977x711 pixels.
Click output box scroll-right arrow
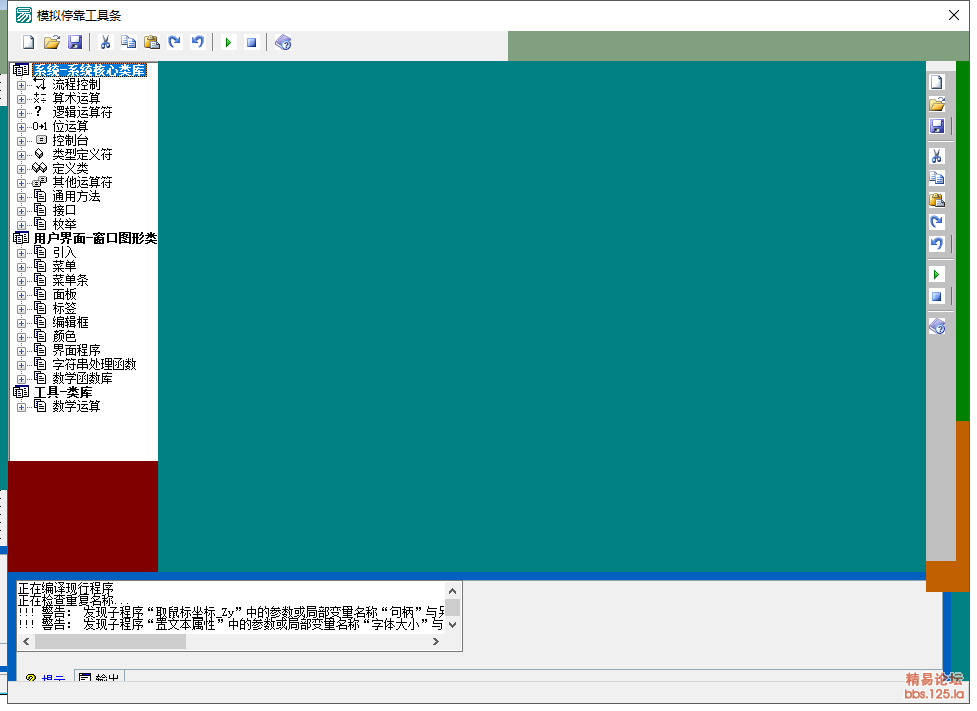(x=436, y=641)
